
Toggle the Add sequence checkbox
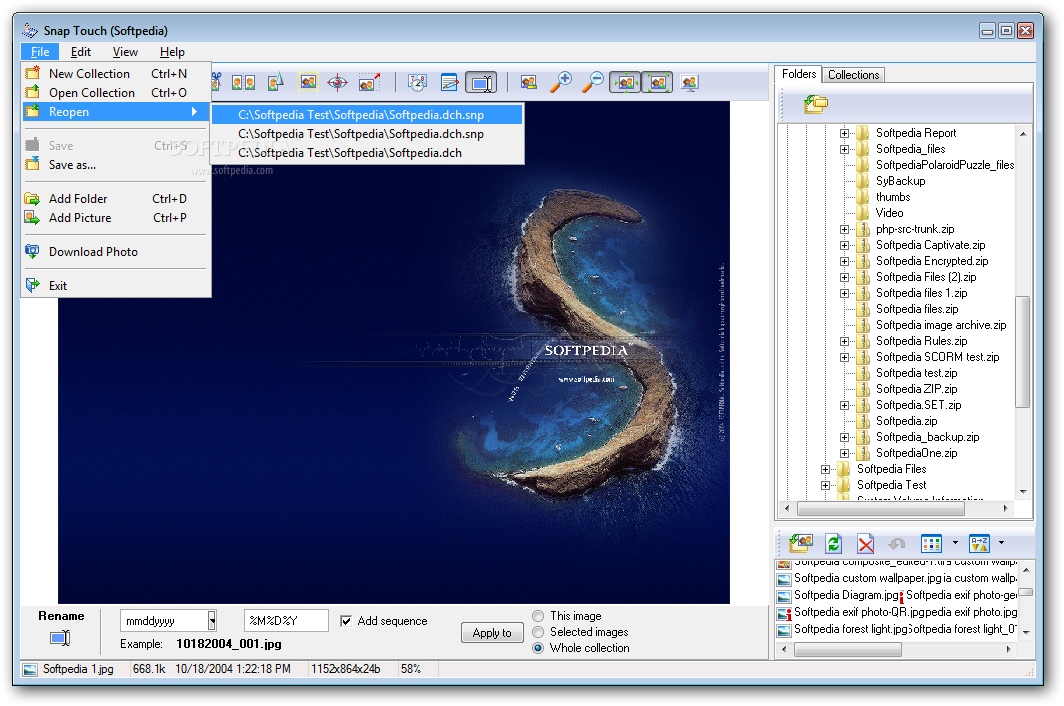pyautogui.click(x=345, y=620)
